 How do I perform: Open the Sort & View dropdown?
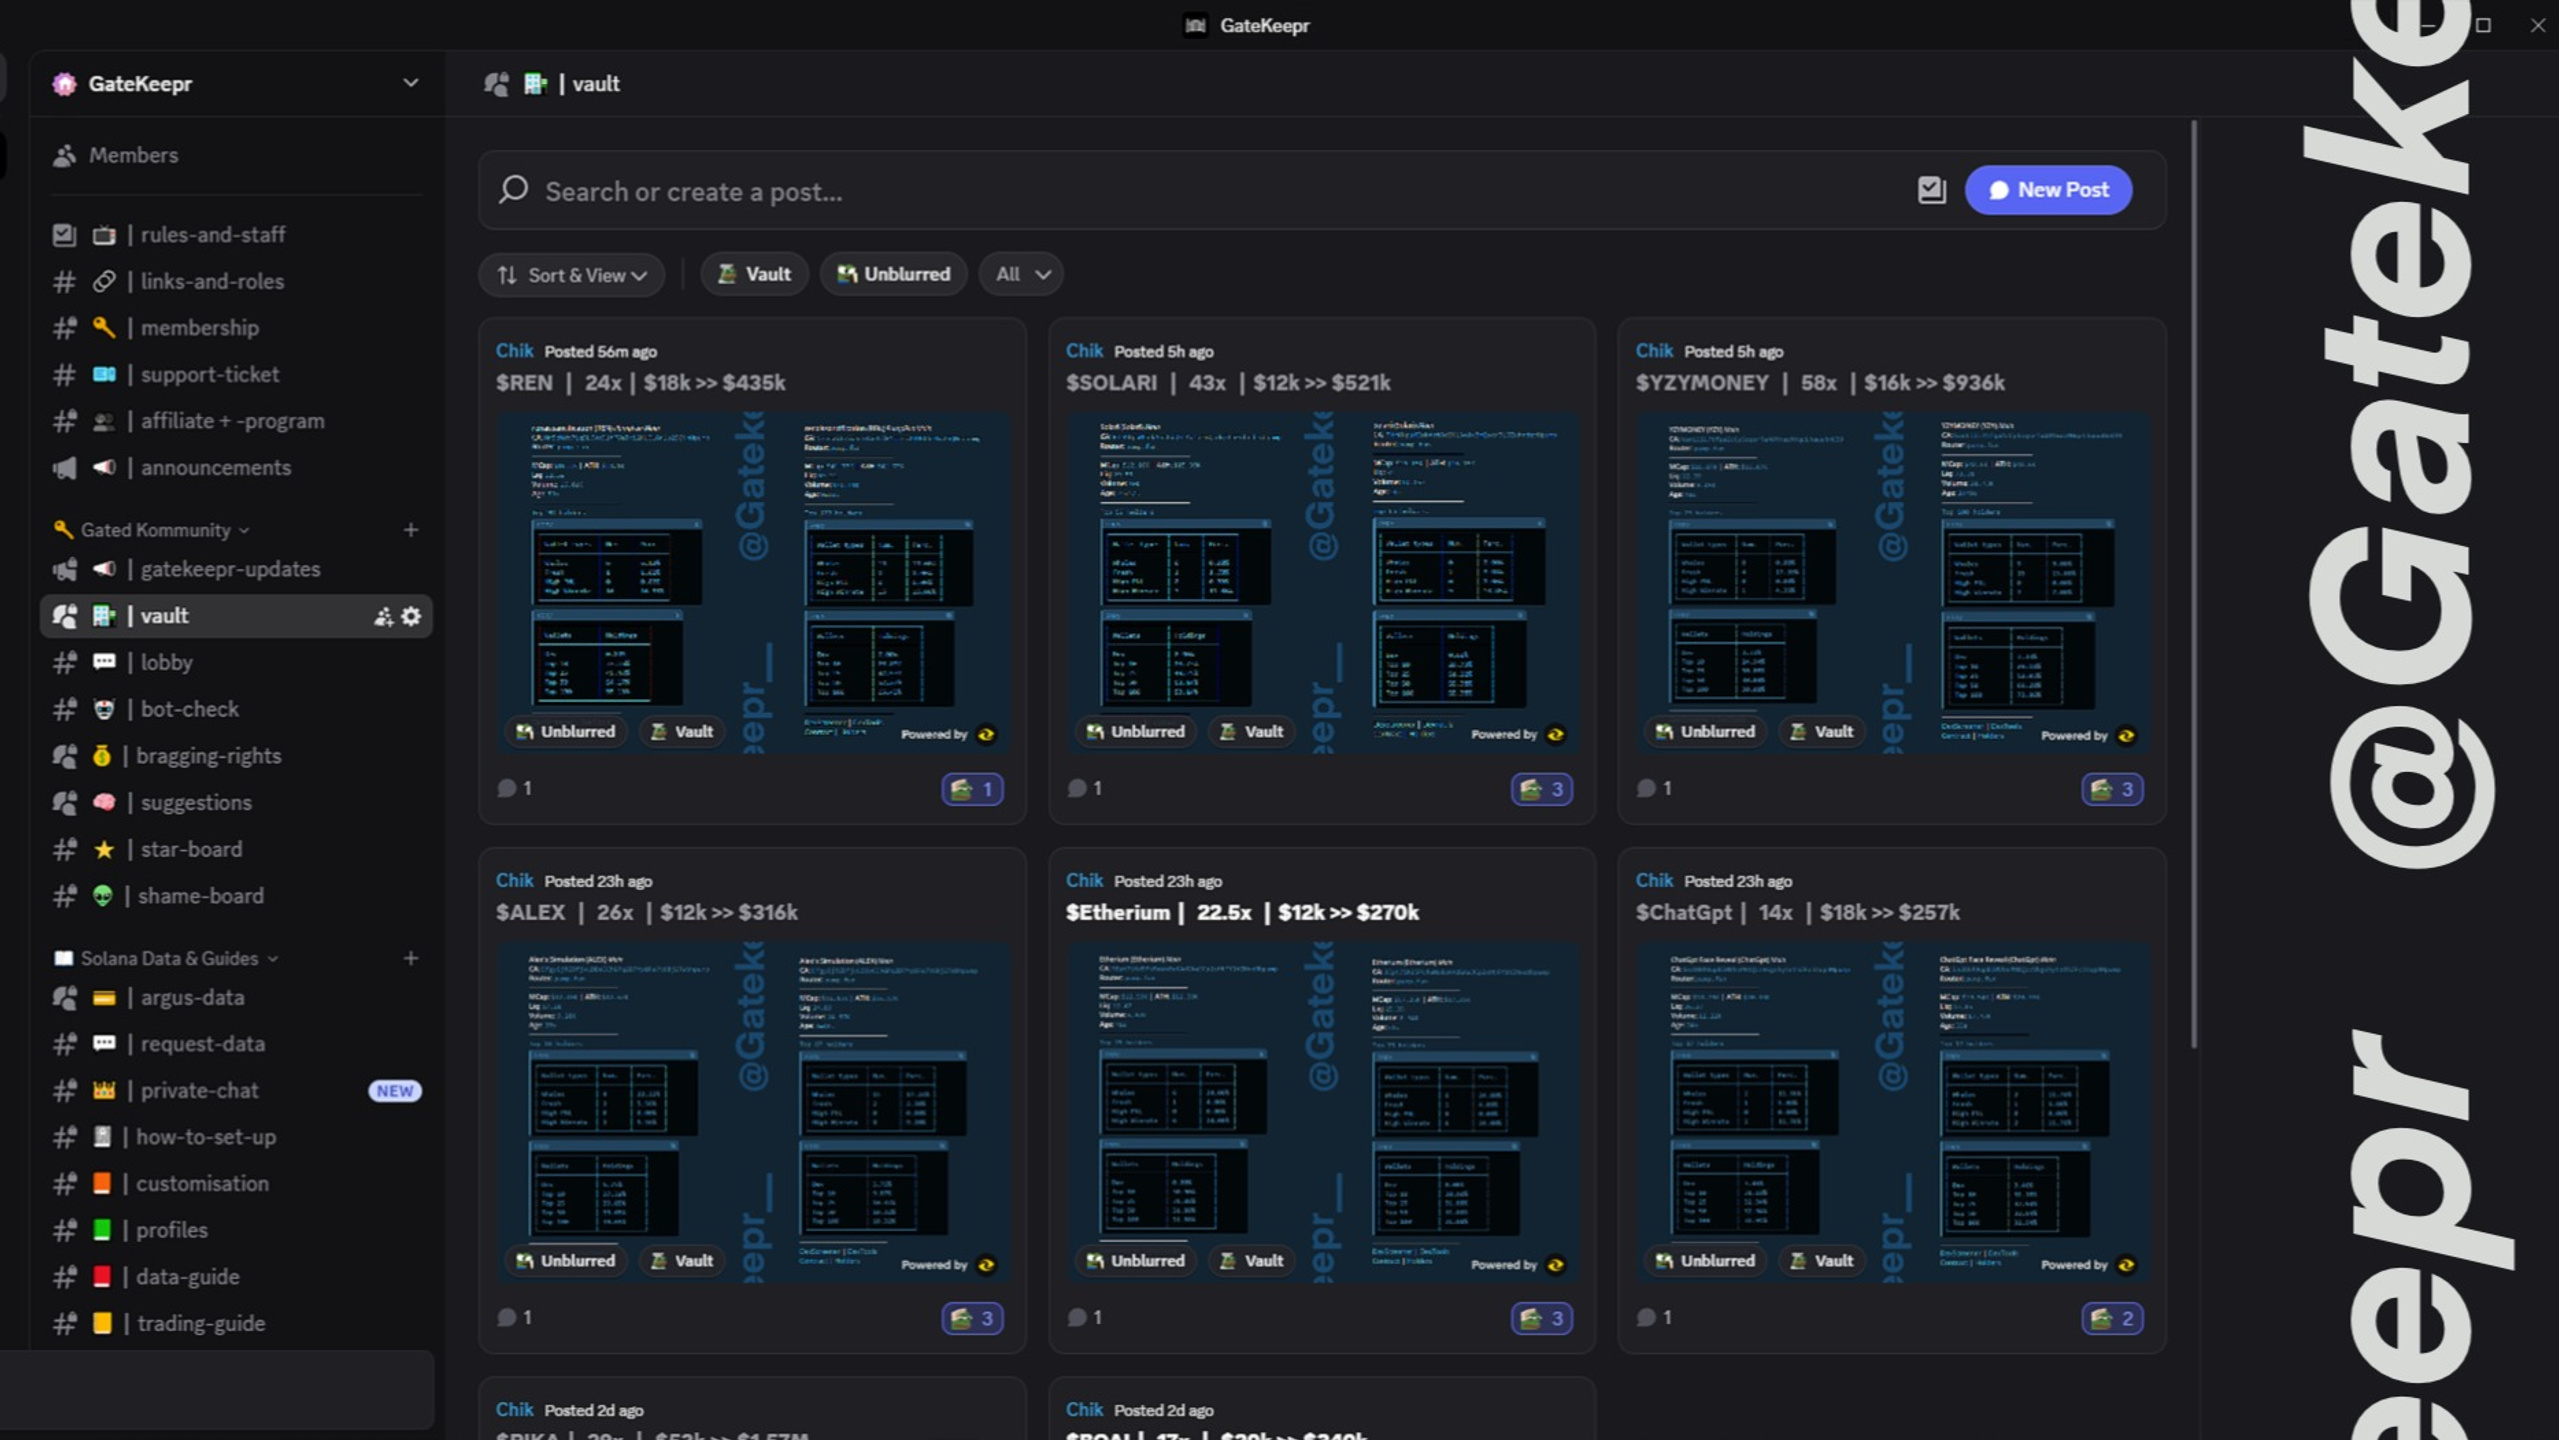pyautogui.click(x=572, y=275)
